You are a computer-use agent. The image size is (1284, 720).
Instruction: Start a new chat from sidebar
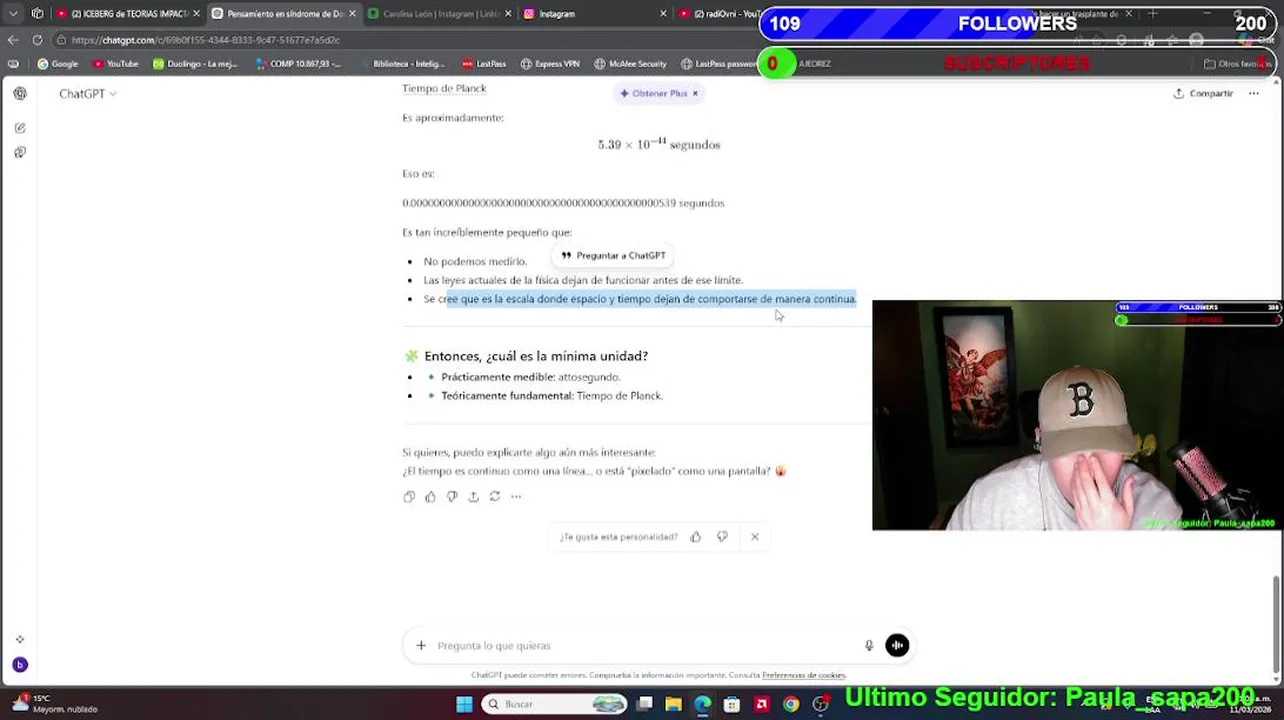(x=20, y=128)
